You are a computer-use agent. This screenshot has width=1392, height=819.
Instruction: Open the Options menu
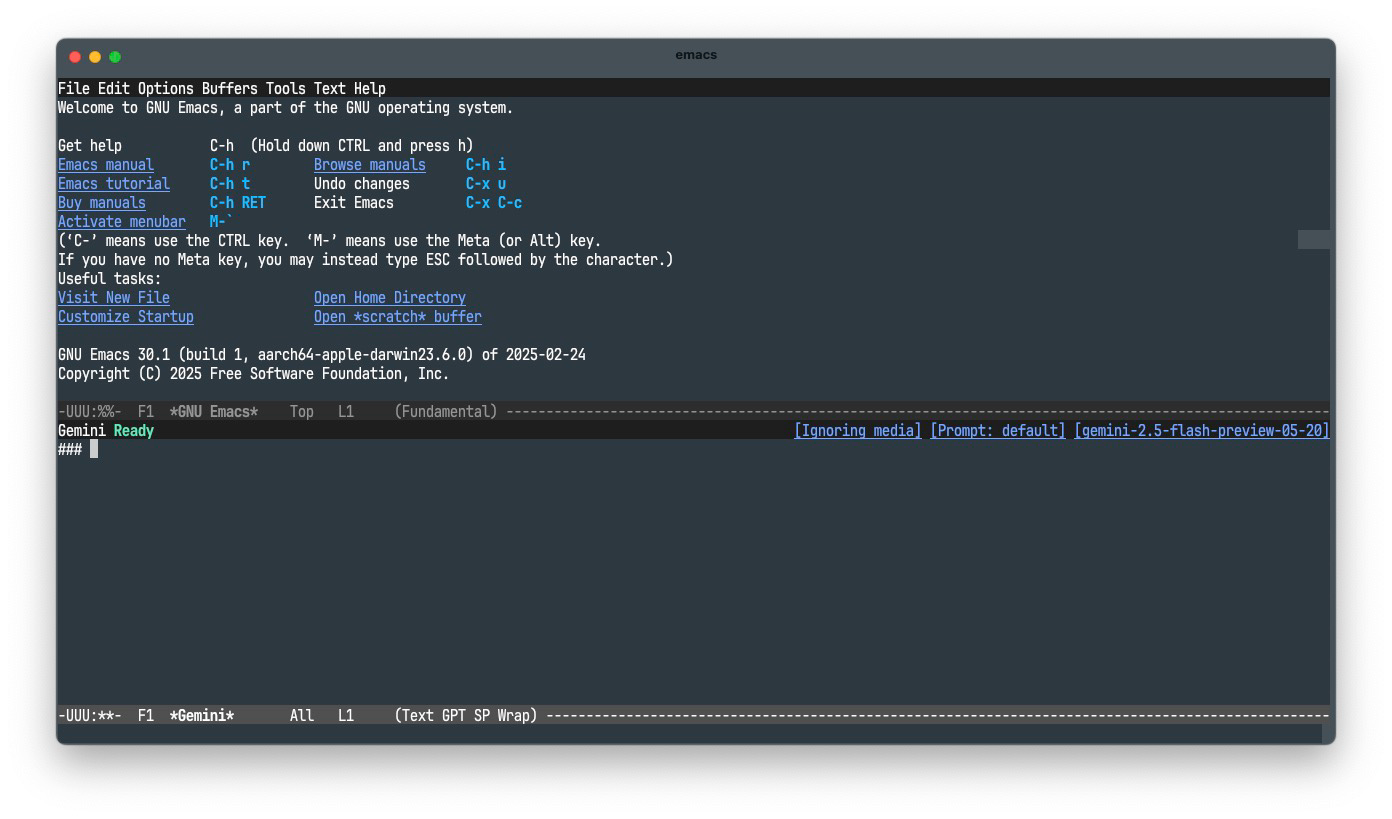(x=166, y=88)
